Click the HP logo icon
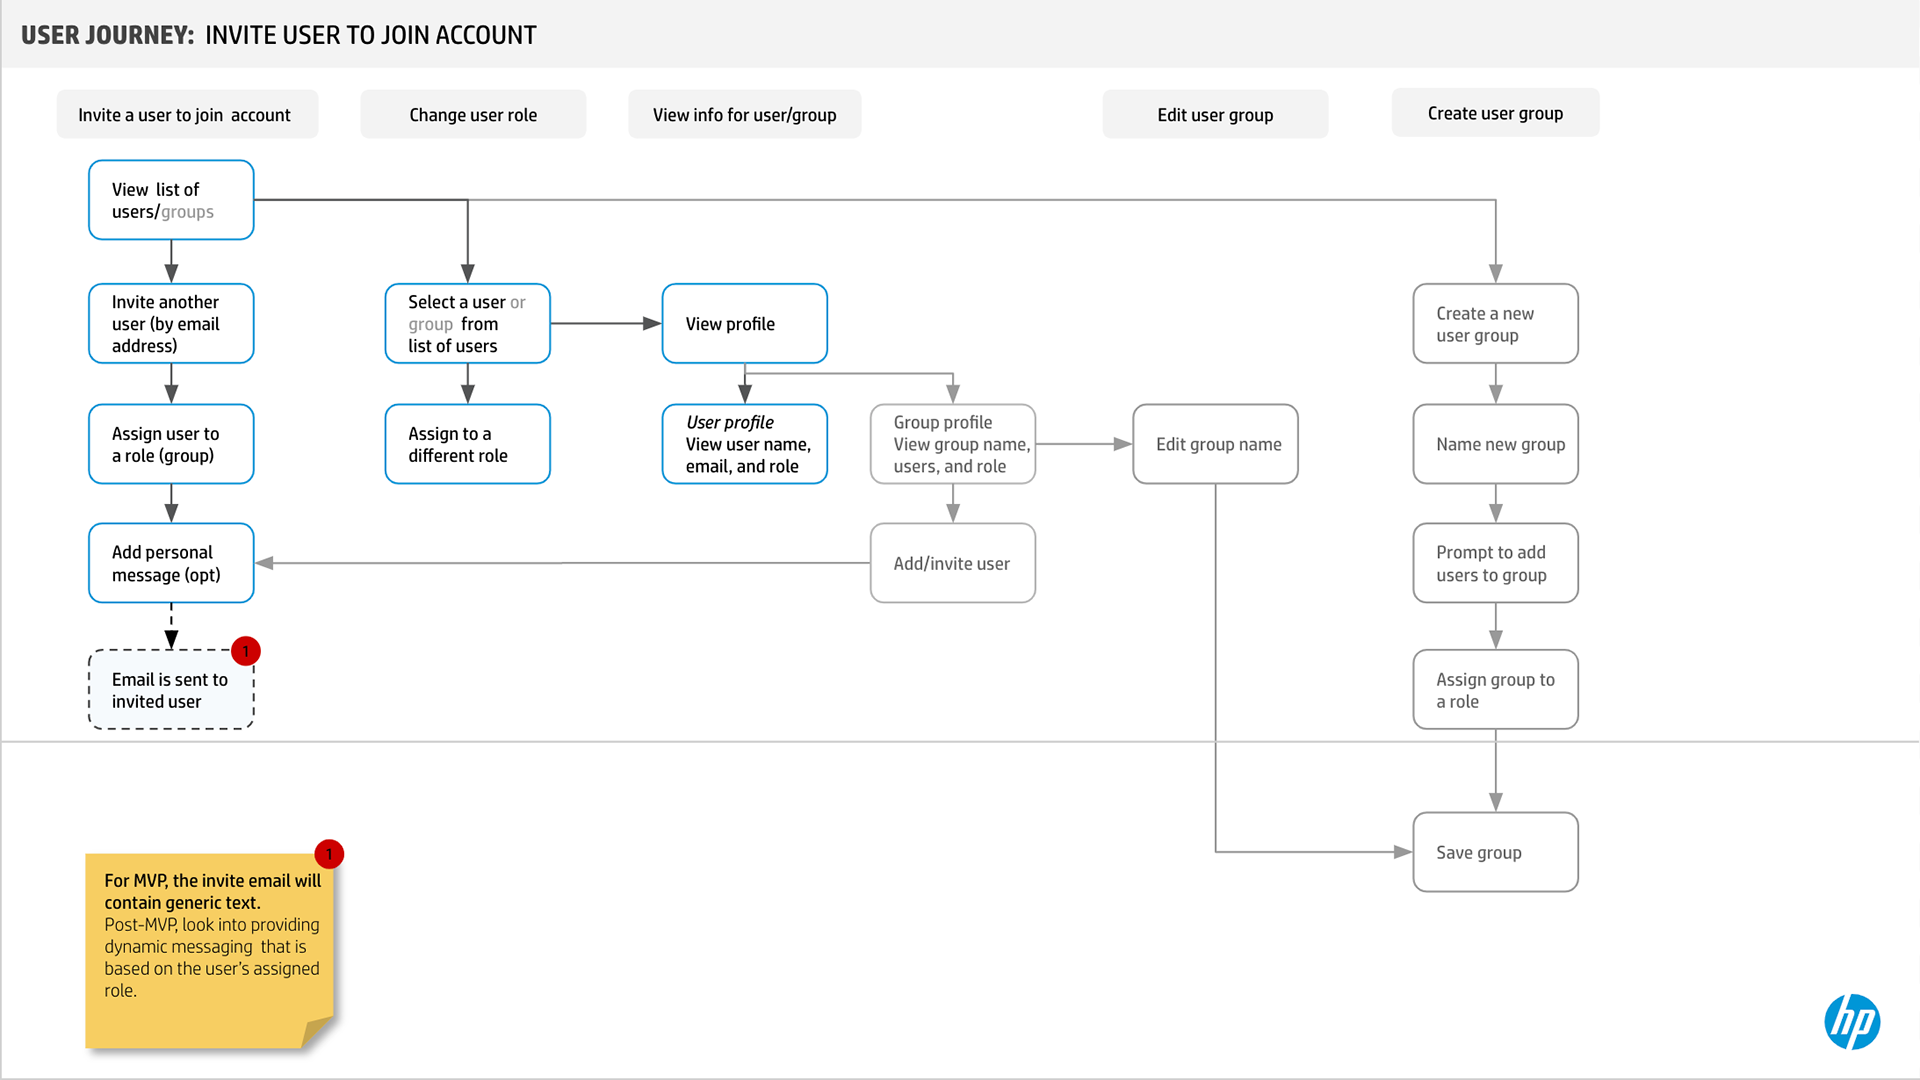Screen dimensions: 1920x1080 (1852, 1021)
